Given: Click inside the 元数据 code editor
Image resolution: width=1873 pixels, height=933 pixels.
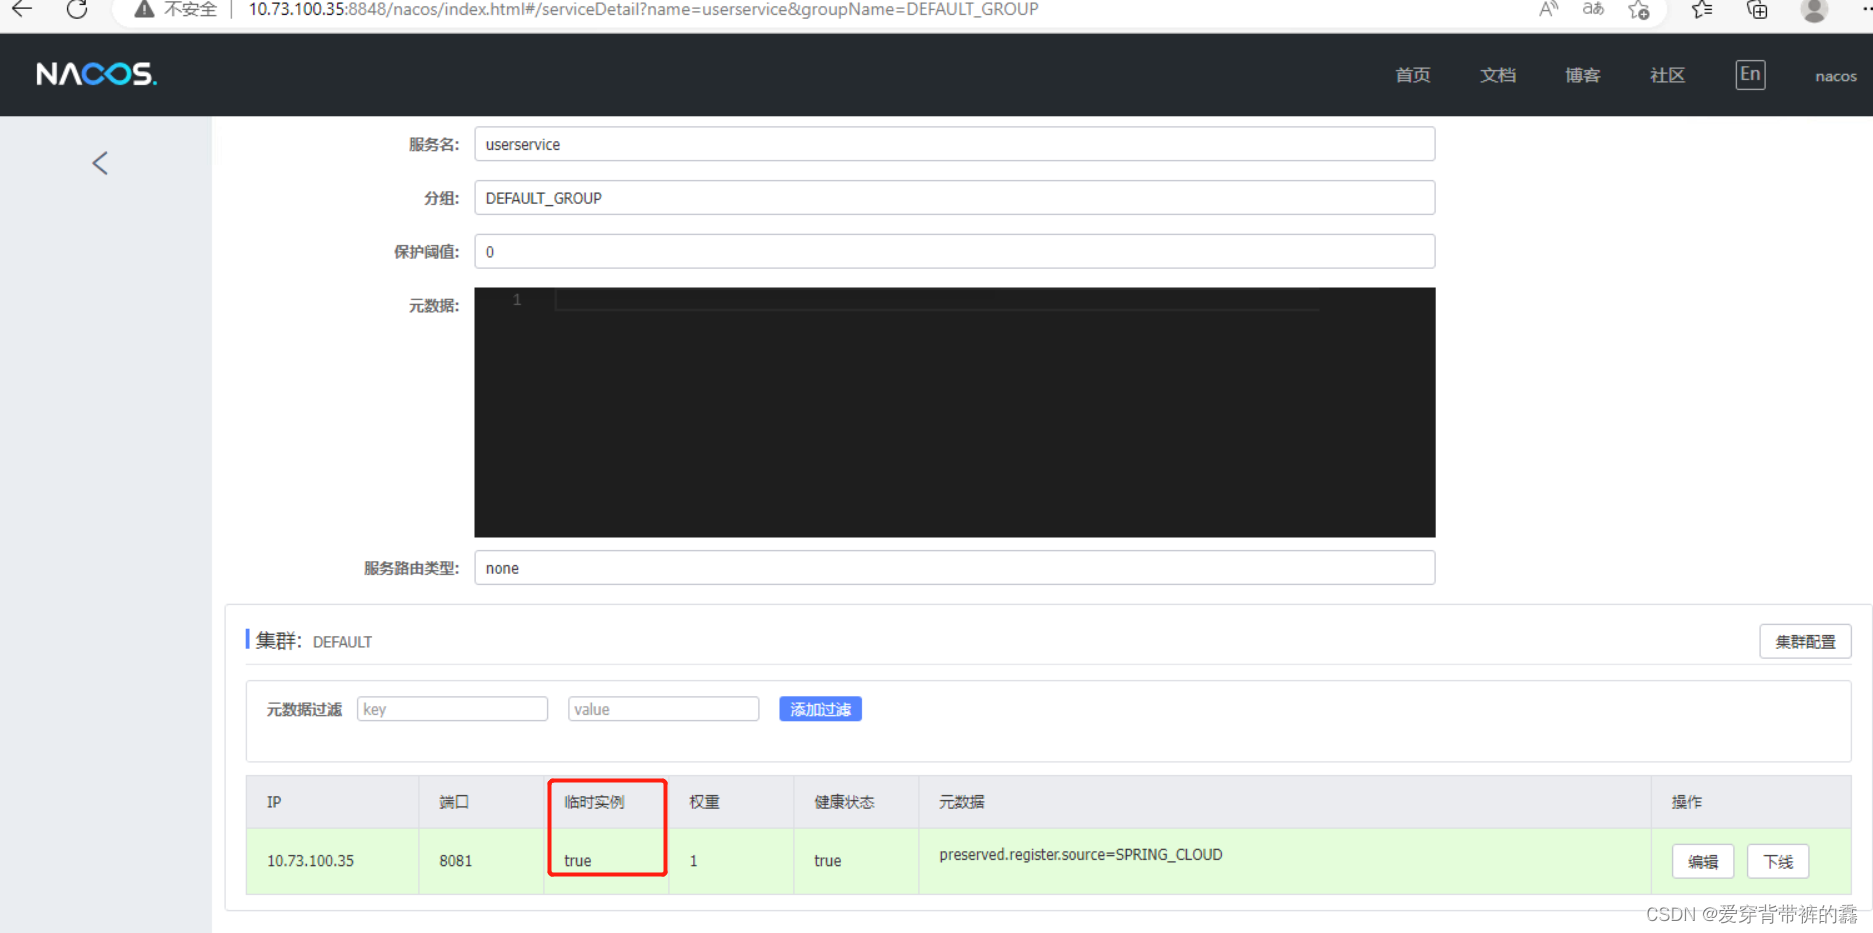Looking at the screenshot, I should (x=954, y=412).
